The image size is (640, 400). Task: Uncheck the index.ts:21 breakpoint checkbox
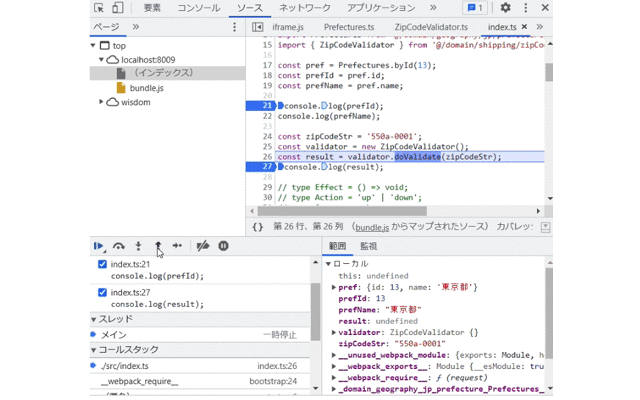[102, 264]
